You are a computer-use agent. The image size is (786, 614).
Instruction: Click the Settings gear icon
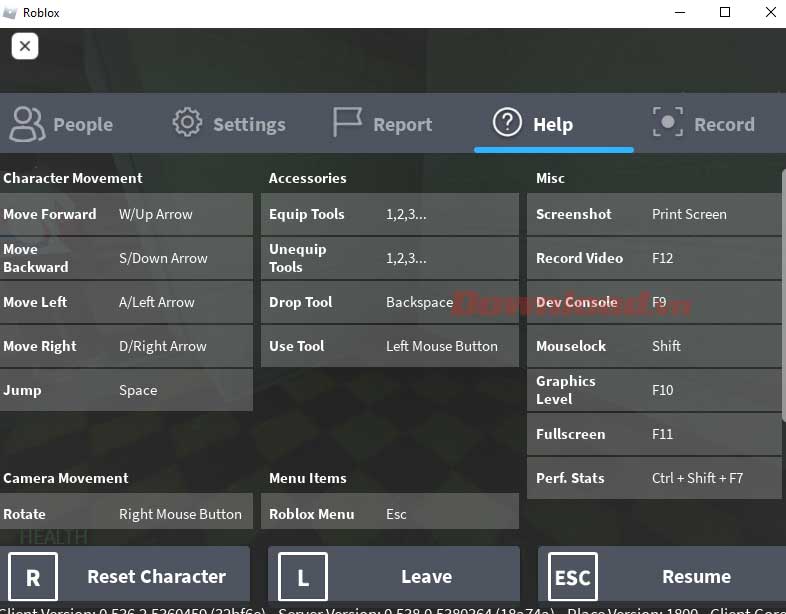point(187,122)
